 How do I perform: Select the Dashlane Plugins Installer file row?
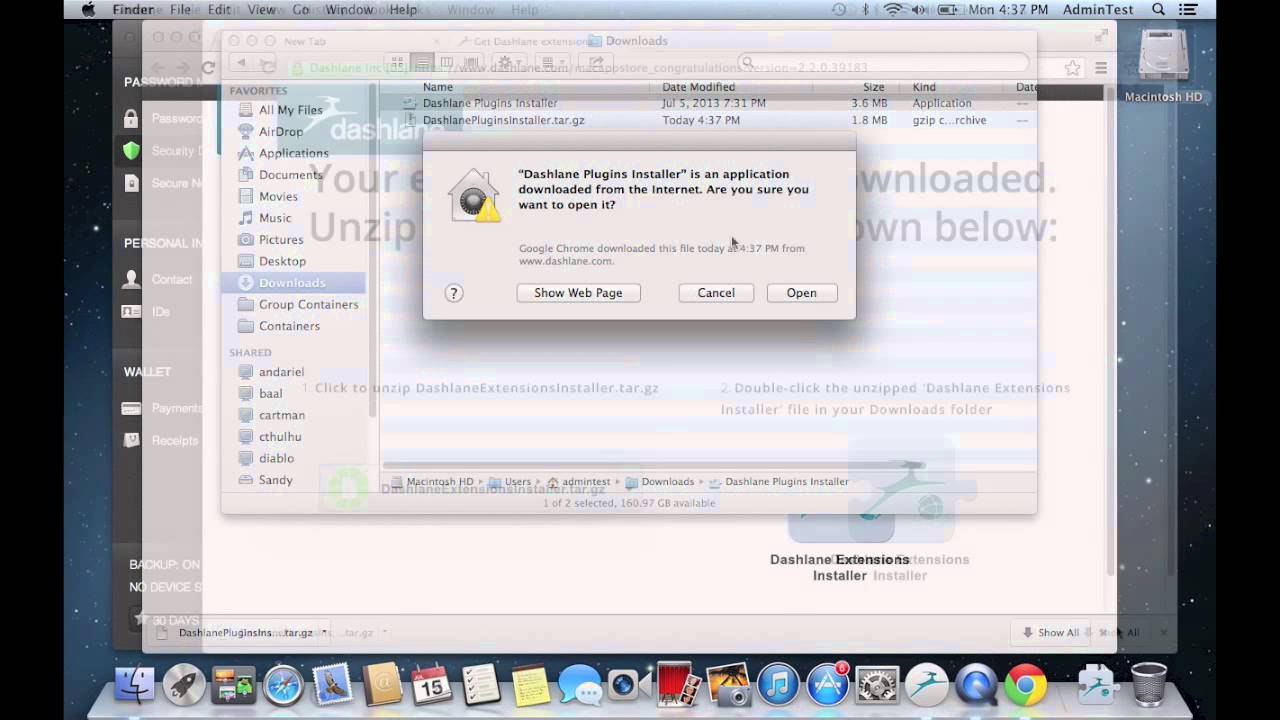coord(708,103)
